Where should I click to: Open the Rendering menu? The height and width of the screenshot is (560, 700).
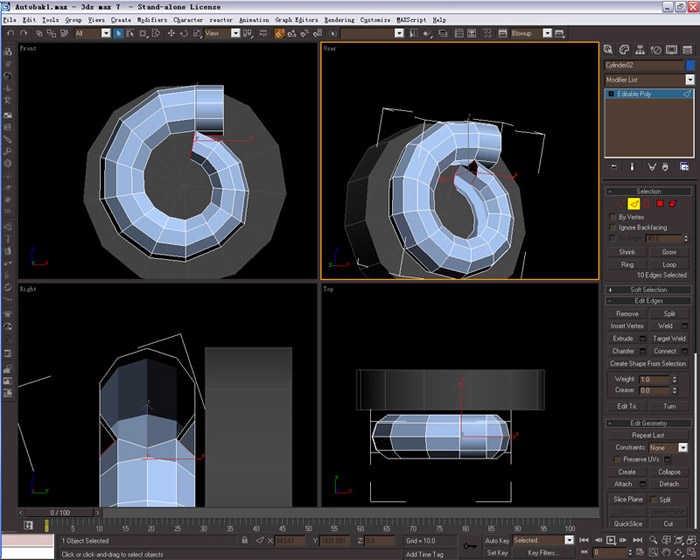pos(339,20)
